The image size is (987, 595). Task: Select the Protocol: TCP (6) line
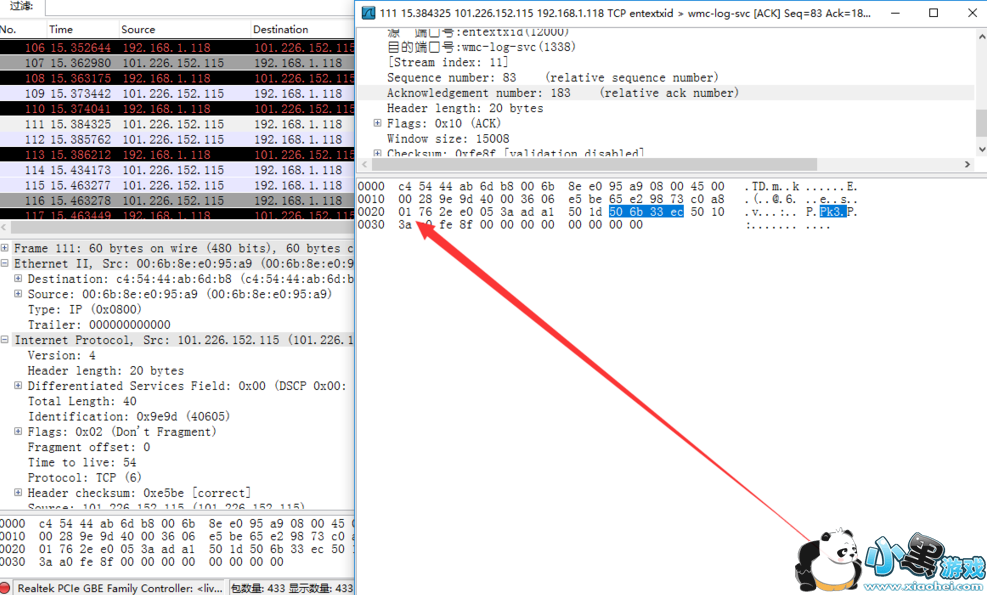pos(84,477)
